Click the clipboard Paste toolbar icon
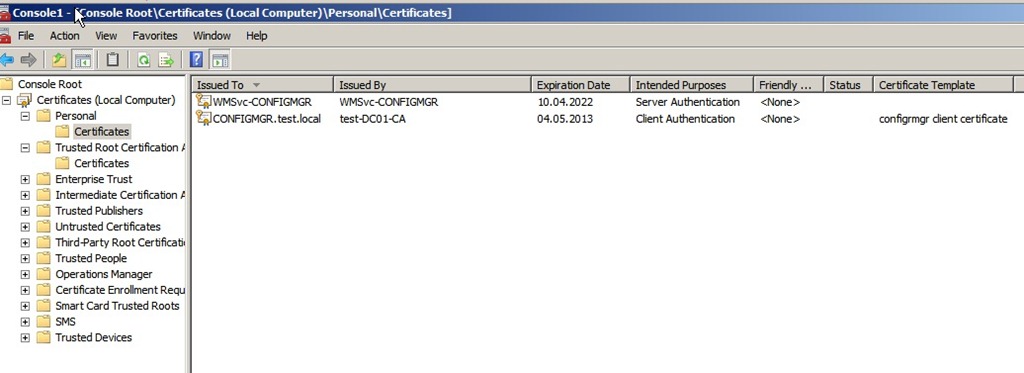This screenshot has width=1024, height=373. click(112, 60)
